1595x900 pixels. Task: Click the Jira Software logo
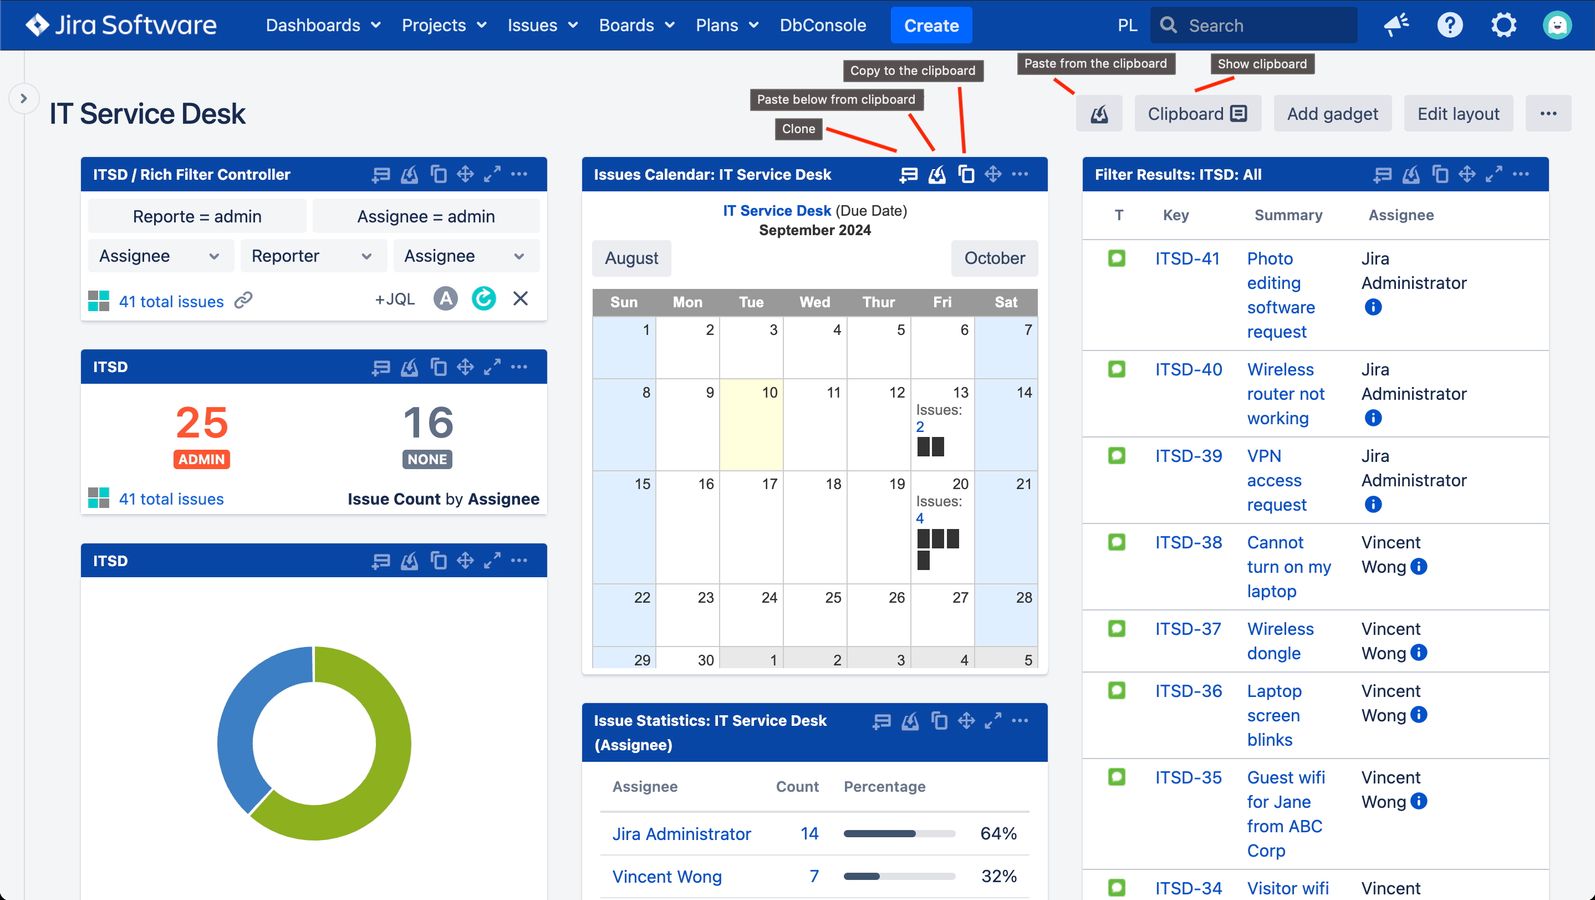click(x=121, y=25)
